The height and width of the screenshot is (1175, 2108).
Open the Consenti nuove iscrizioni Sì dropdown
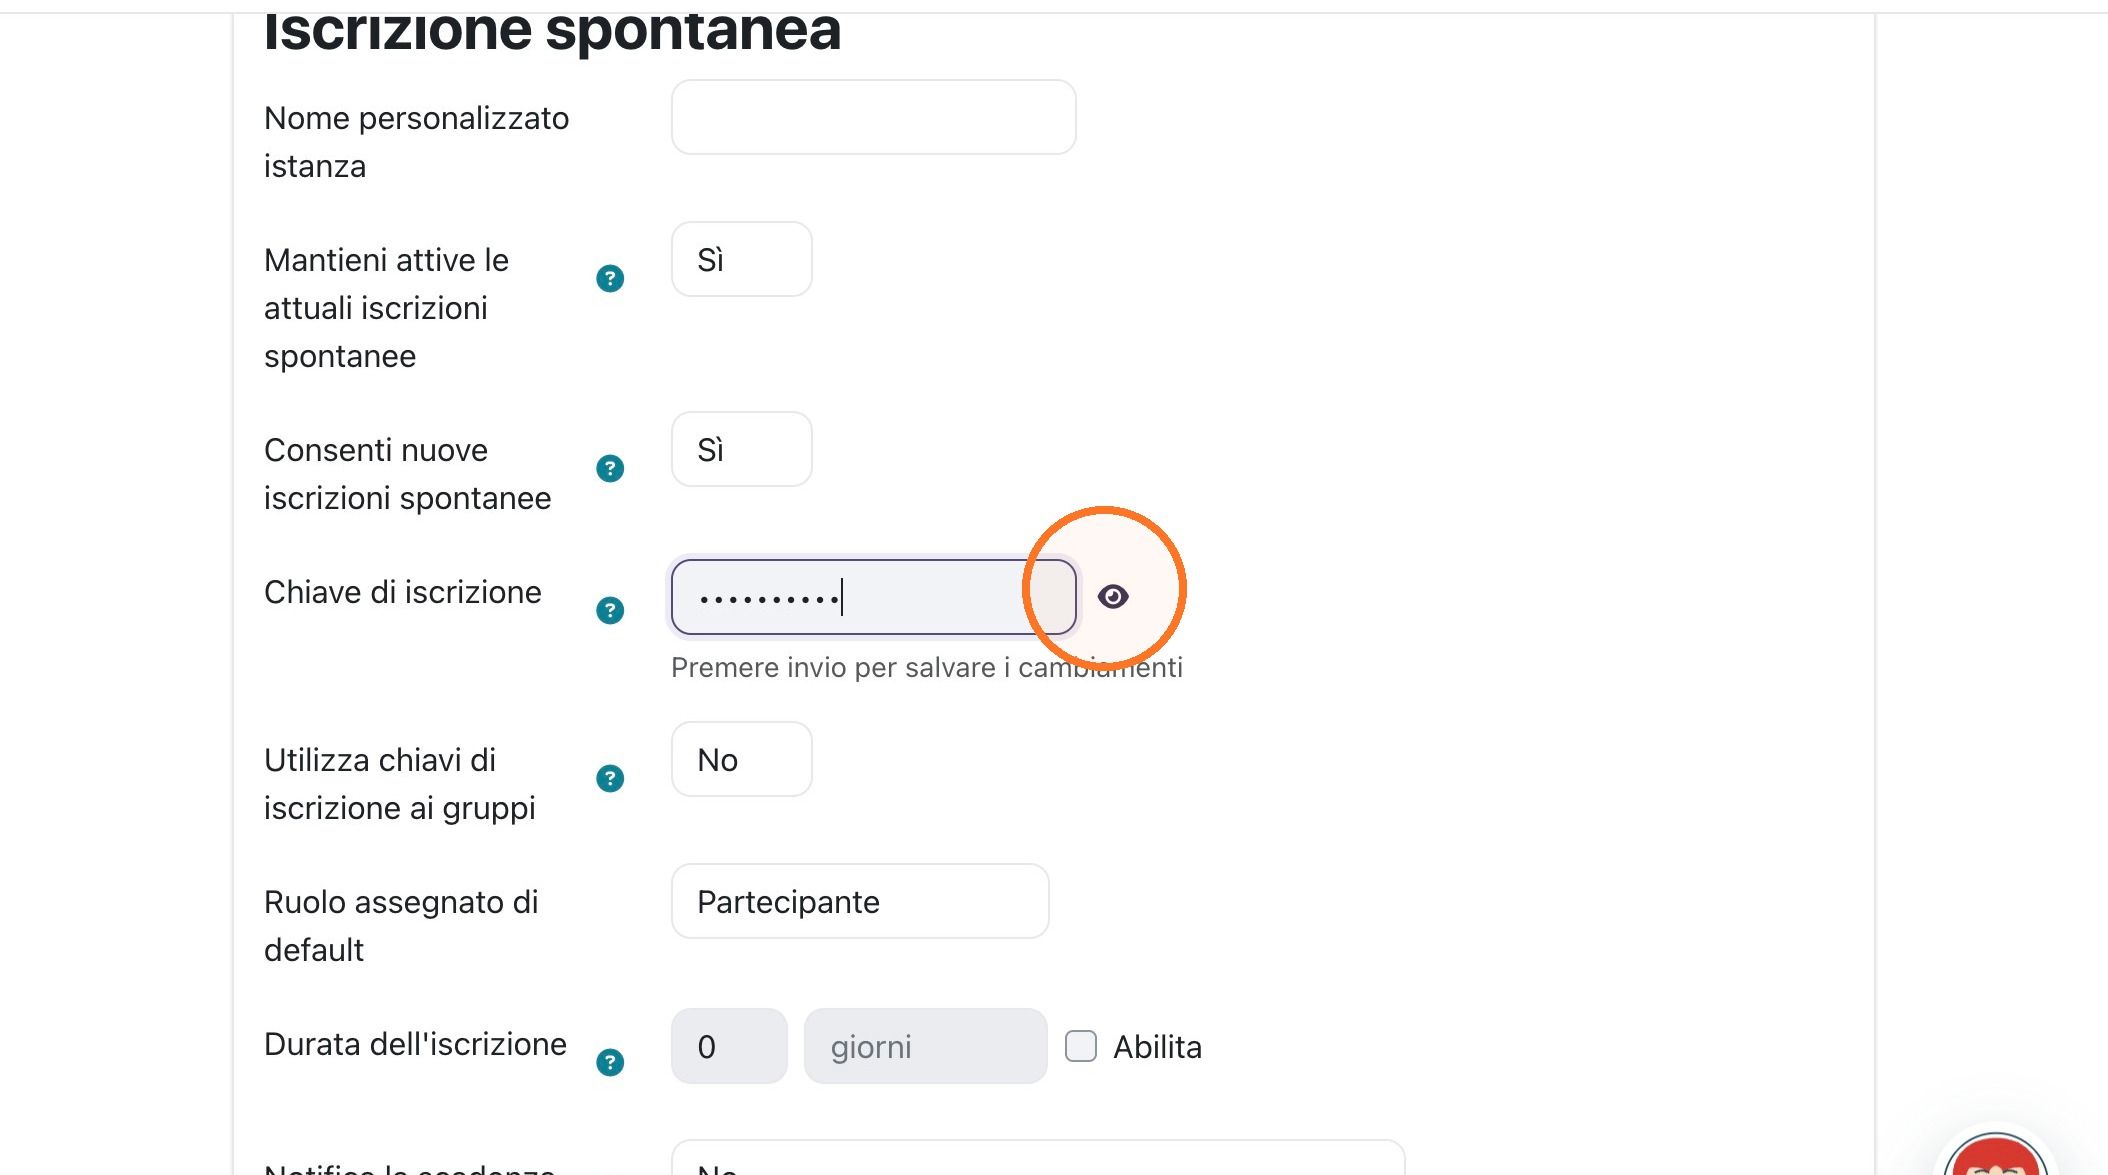pos(742,449)
